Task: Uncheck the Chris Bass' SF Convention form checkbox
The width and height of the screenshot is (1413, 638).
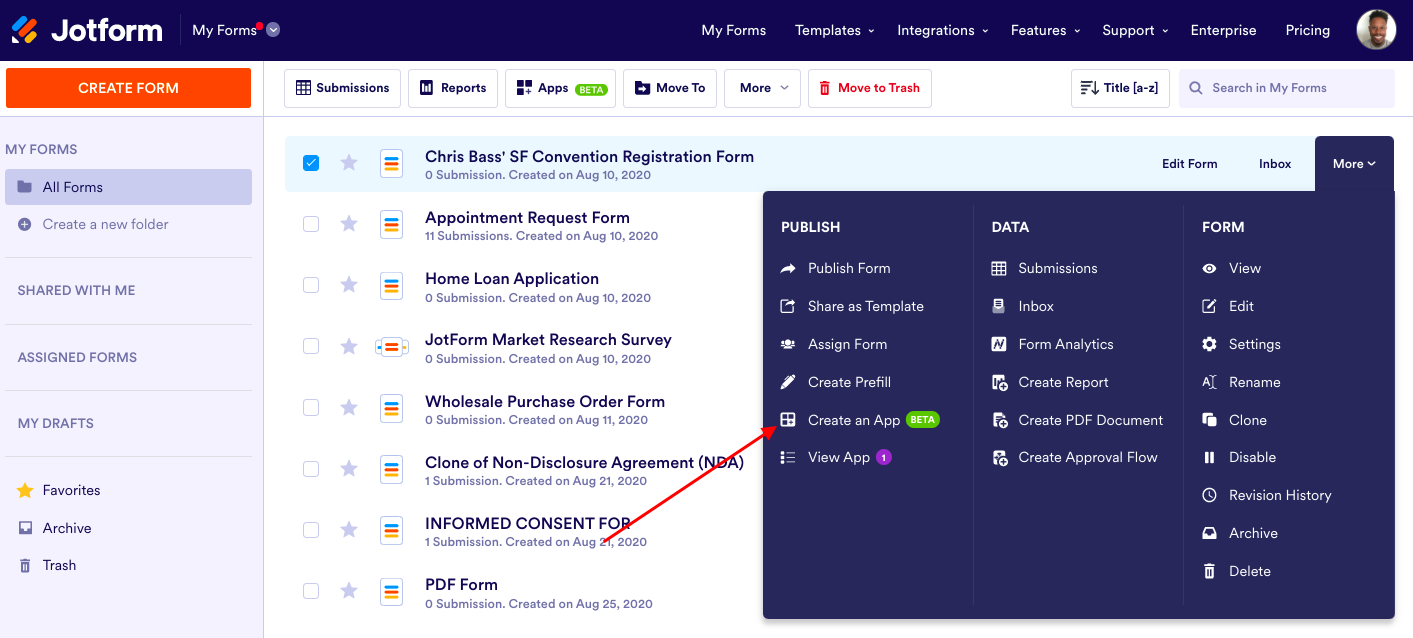Action: point(311,163)
